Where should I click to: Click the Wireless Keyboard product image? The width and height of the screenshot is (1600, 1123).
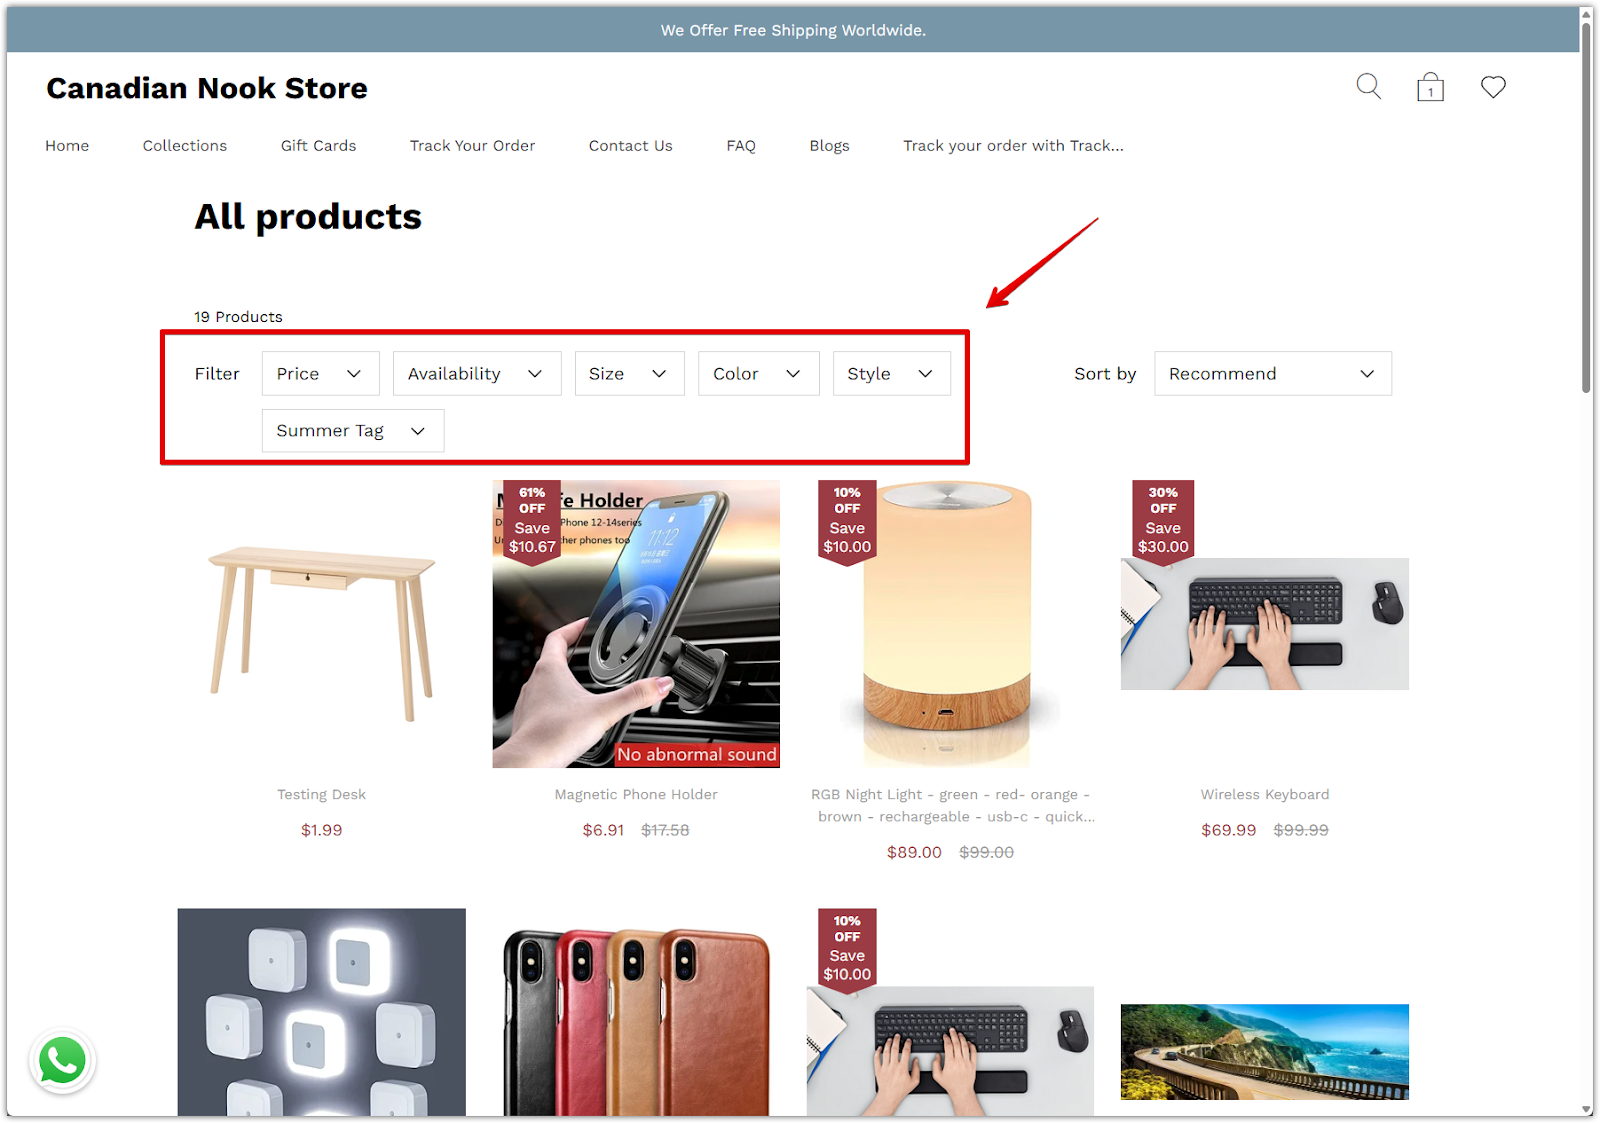tap(1265, 624)
